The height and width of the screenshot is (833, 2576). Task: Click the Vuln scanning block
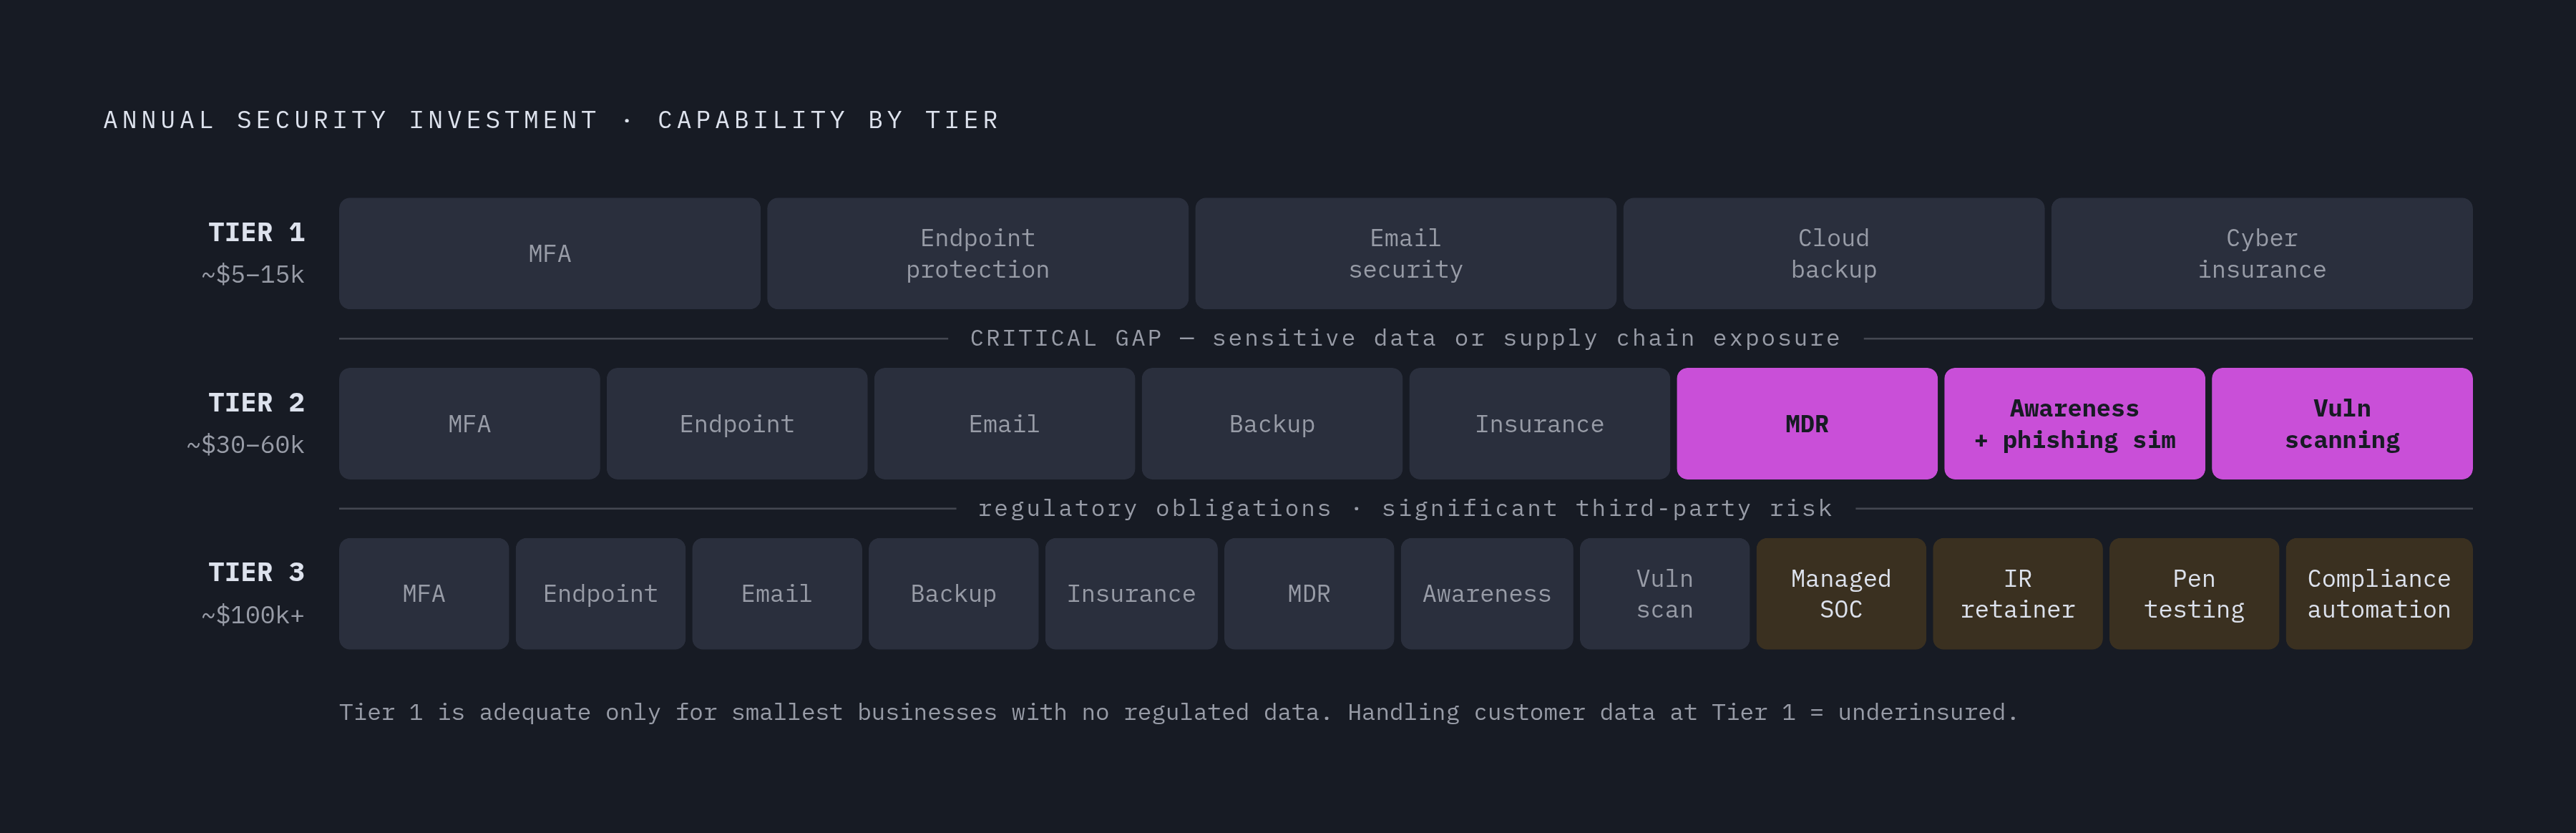click(2342, 424)
